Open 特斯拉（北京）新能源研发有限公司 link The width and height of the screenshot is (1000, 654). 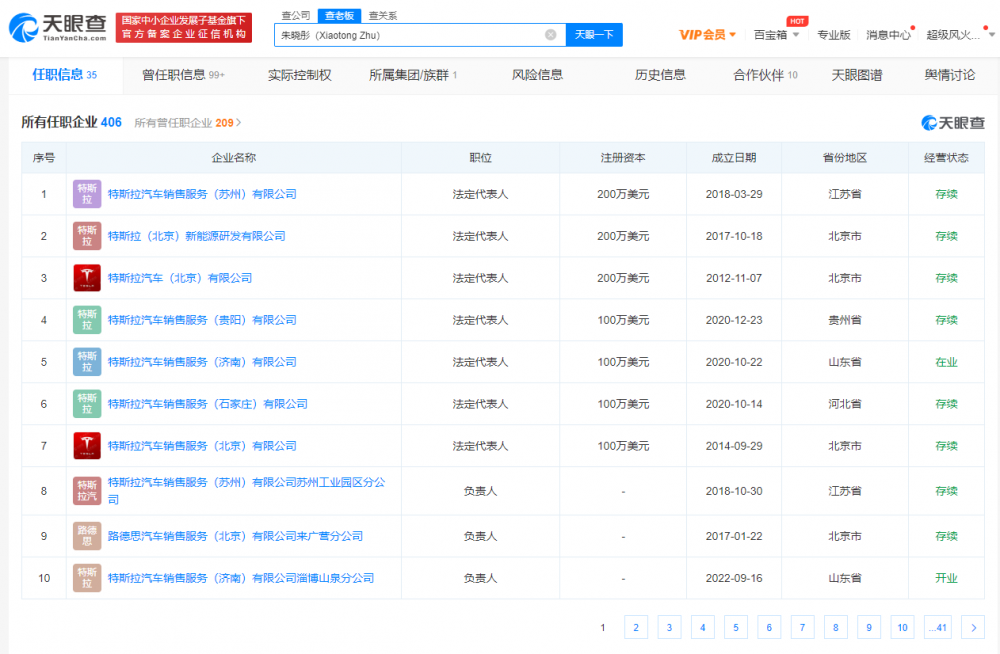pos(196,236)
